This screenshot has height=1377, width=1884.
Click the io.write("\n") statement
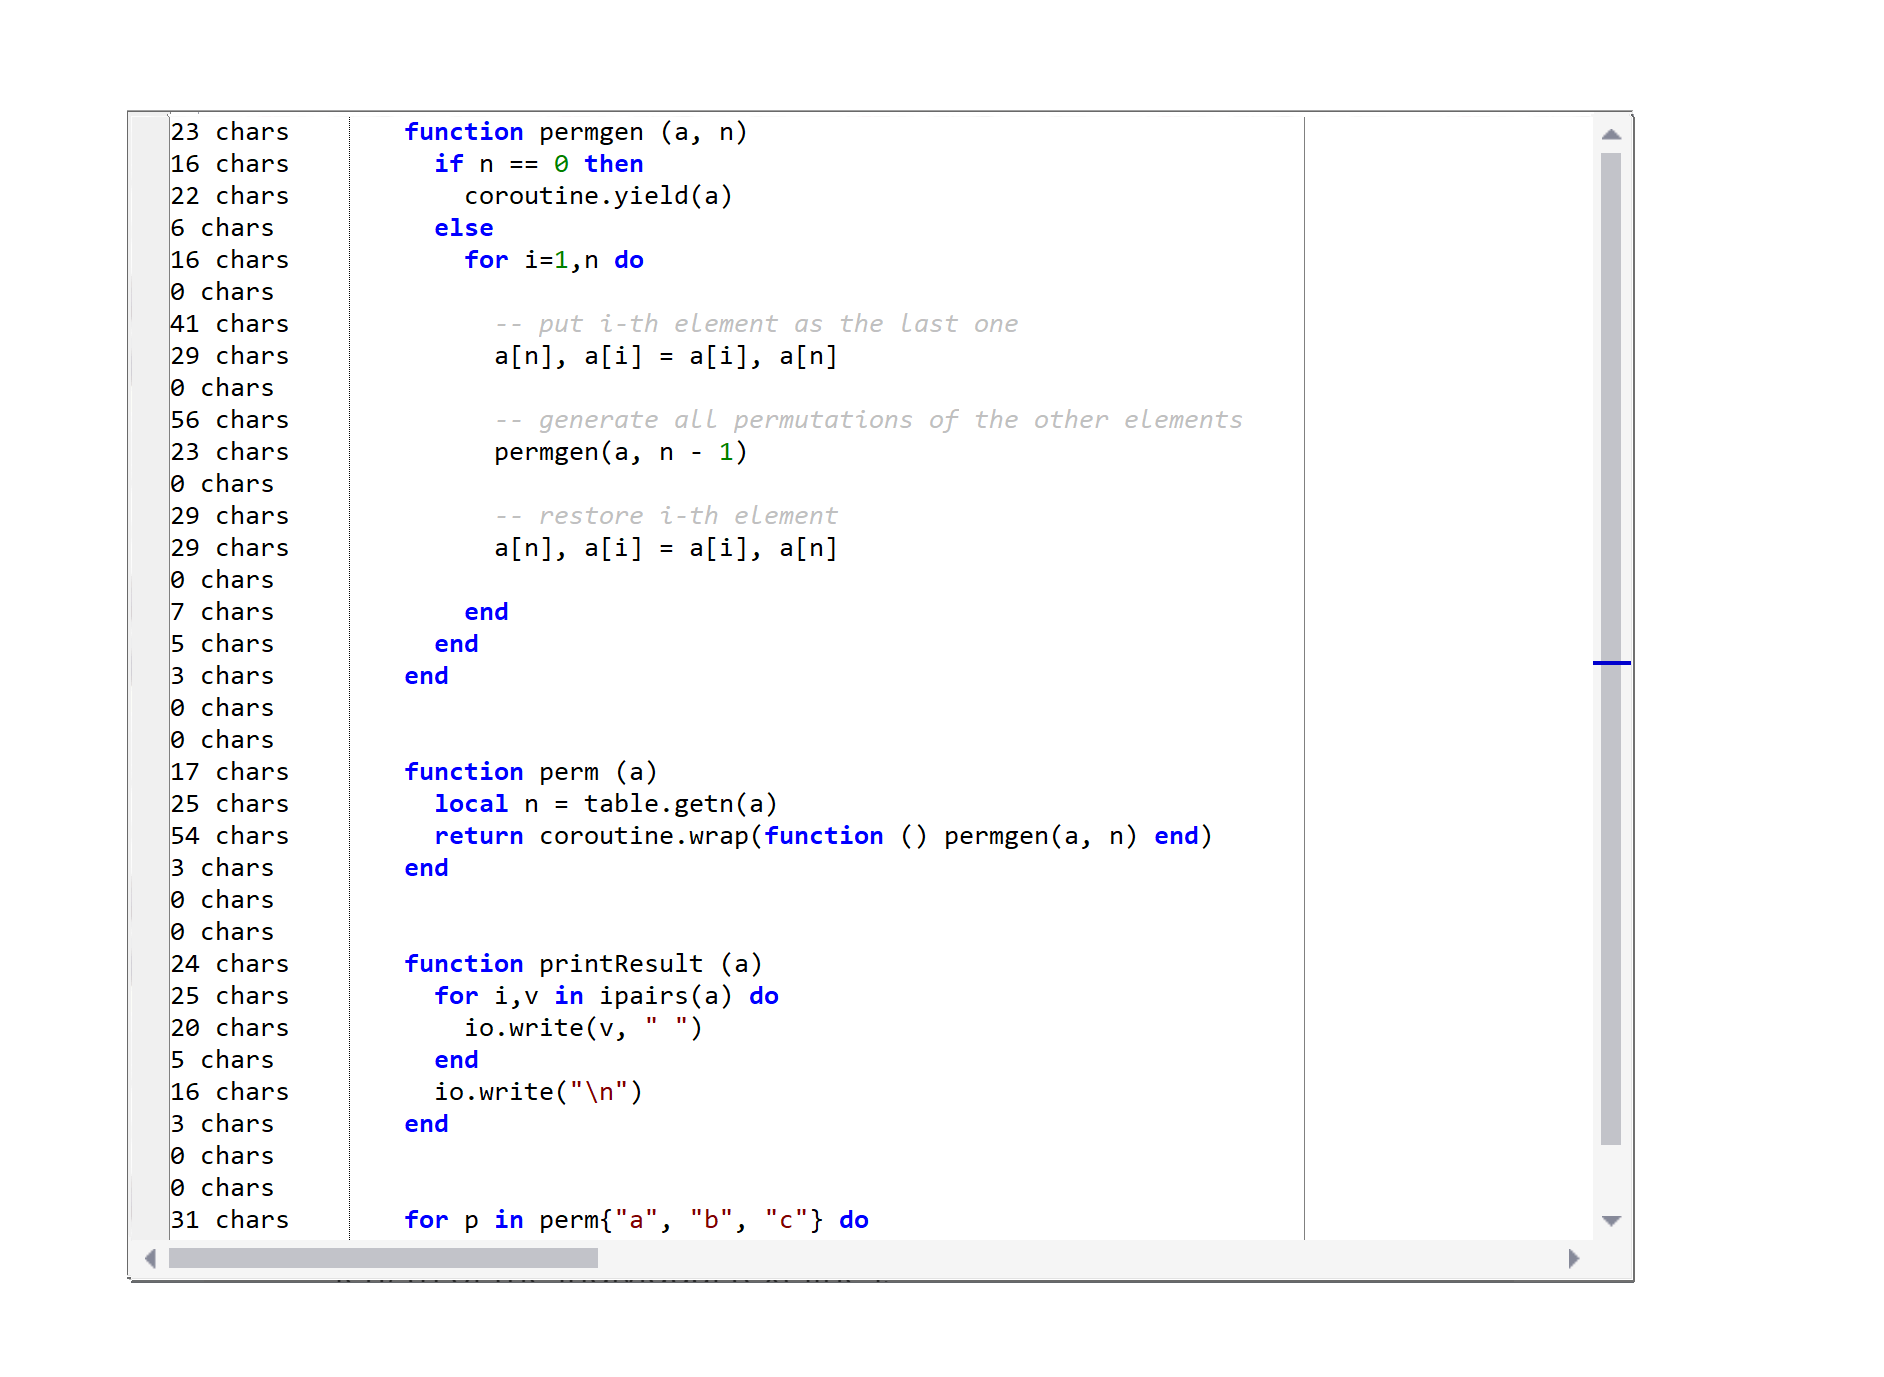538,1091
